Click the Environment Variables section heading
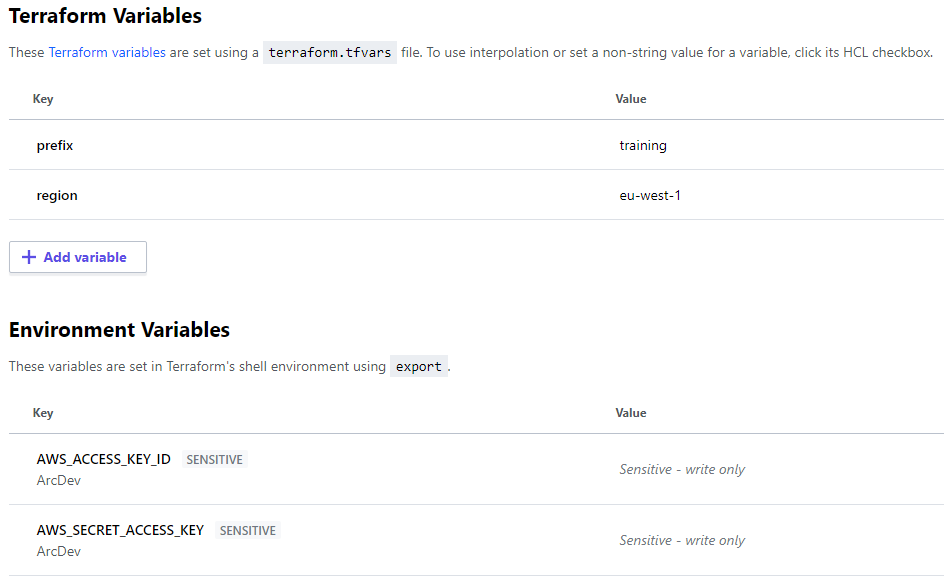 (119, 330)
